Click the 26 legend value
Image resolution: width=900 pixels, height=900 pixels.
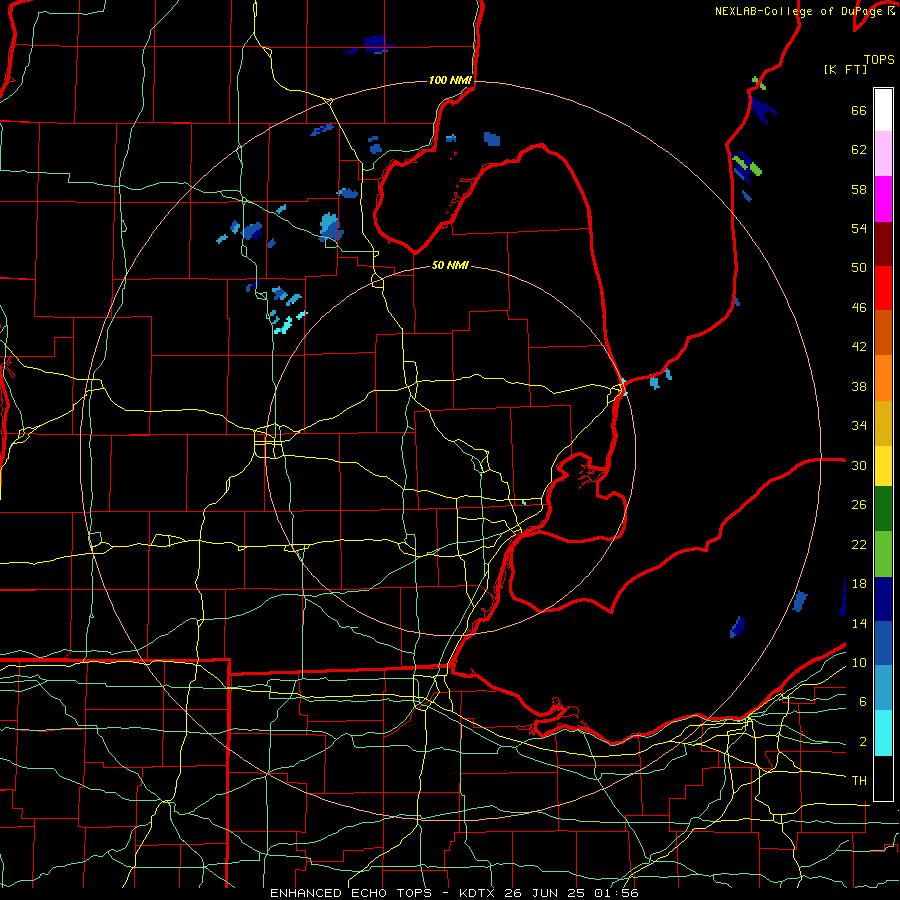click(859, 505)
